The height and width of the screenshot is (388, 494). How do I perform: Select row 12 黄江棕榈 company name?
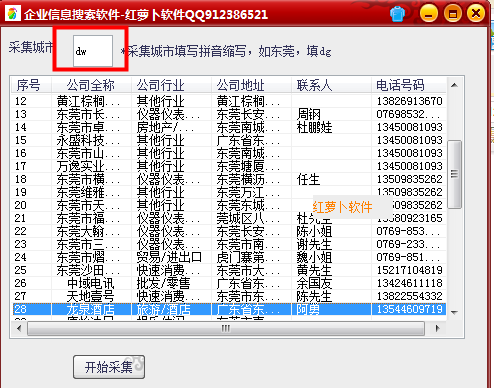tap(88, 101)
